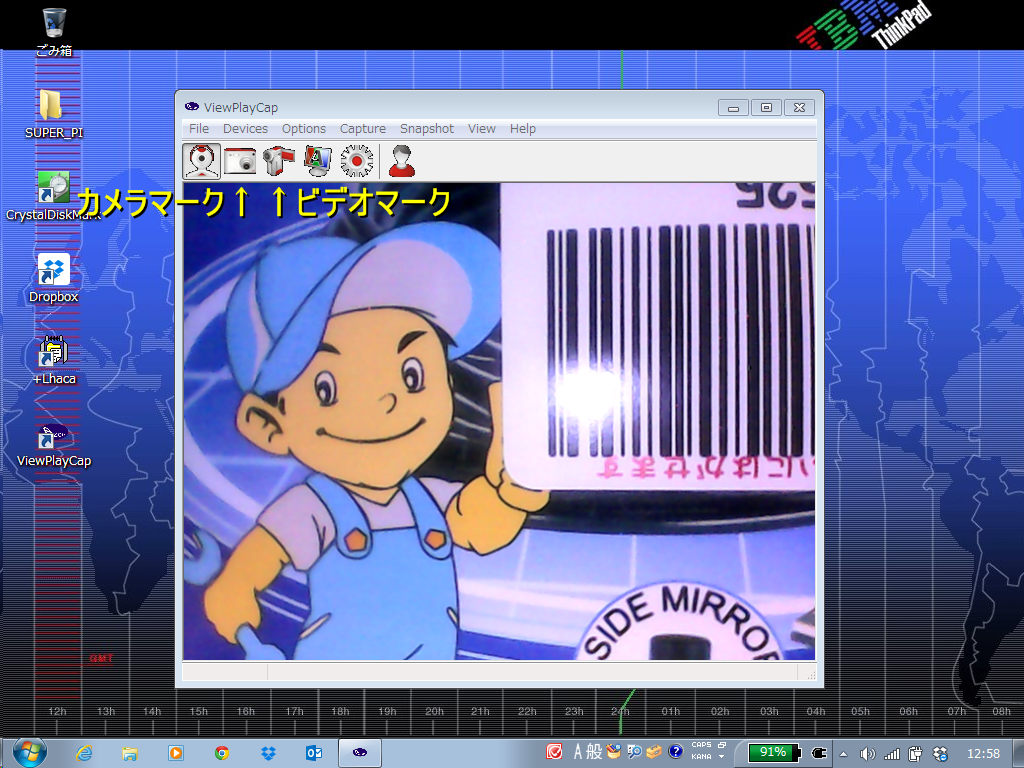
Task: Open the language bar options dropdown arrow
Action: tap(722, 757)
